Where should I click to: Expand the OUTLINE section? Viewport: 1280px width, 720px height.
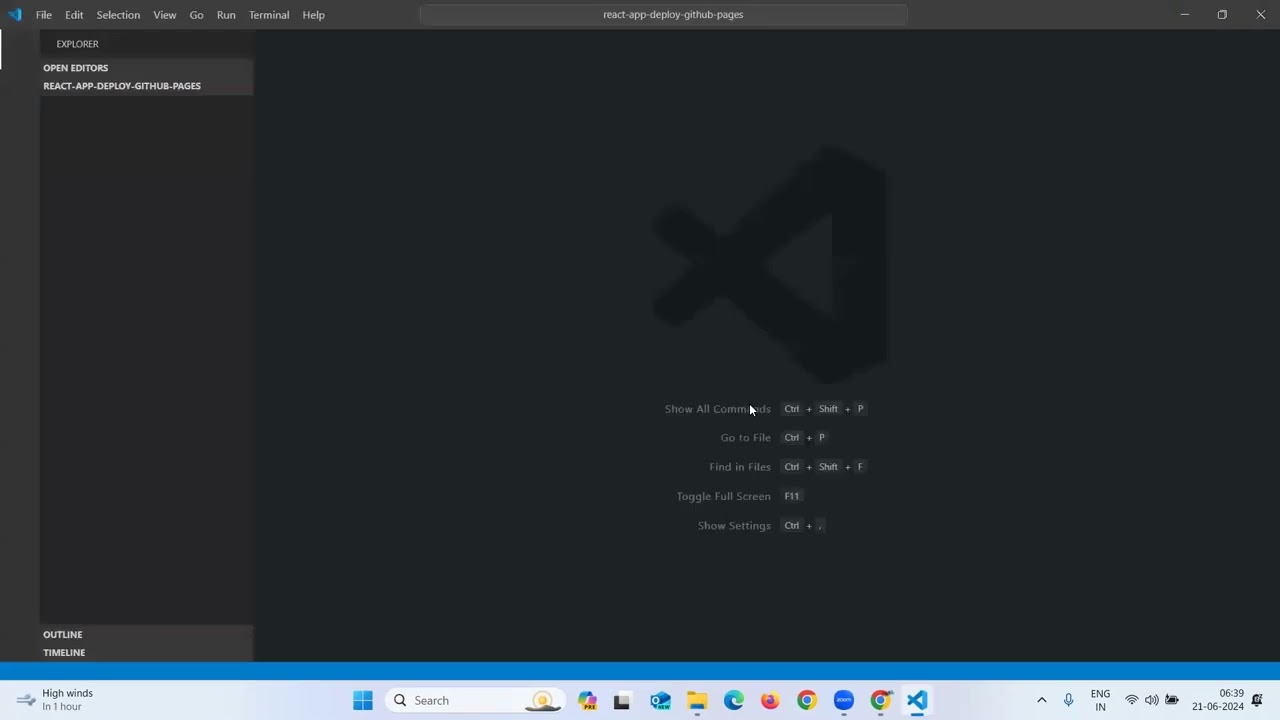tap(146, 635)
